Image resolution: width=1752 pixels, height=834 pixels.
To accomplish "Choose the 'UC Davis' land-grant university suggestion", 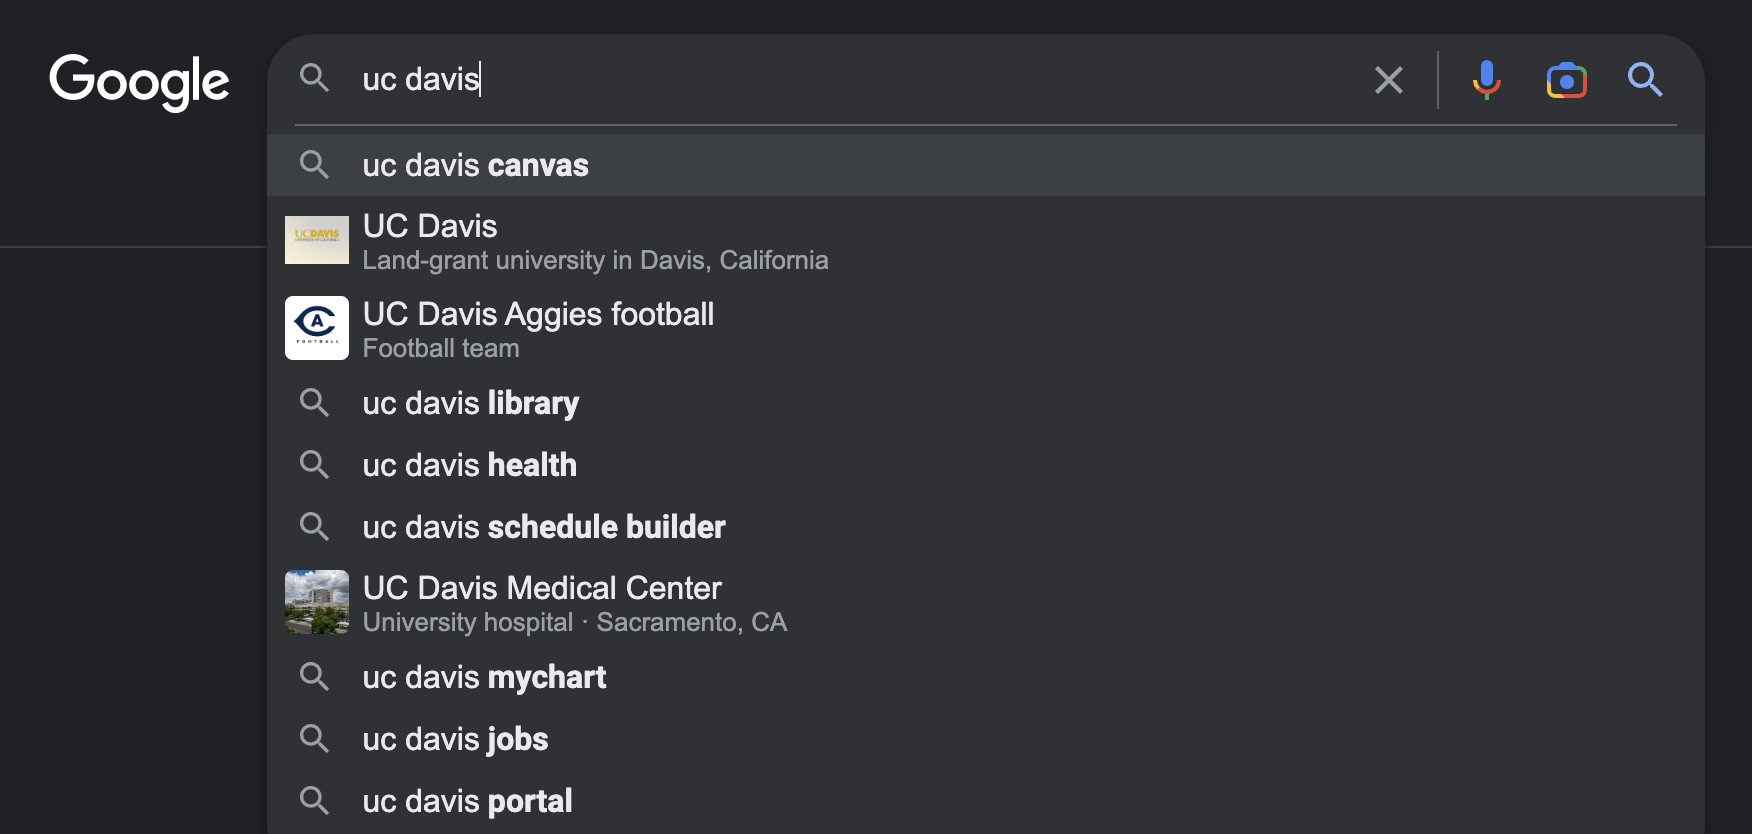I will click(986, 241).
